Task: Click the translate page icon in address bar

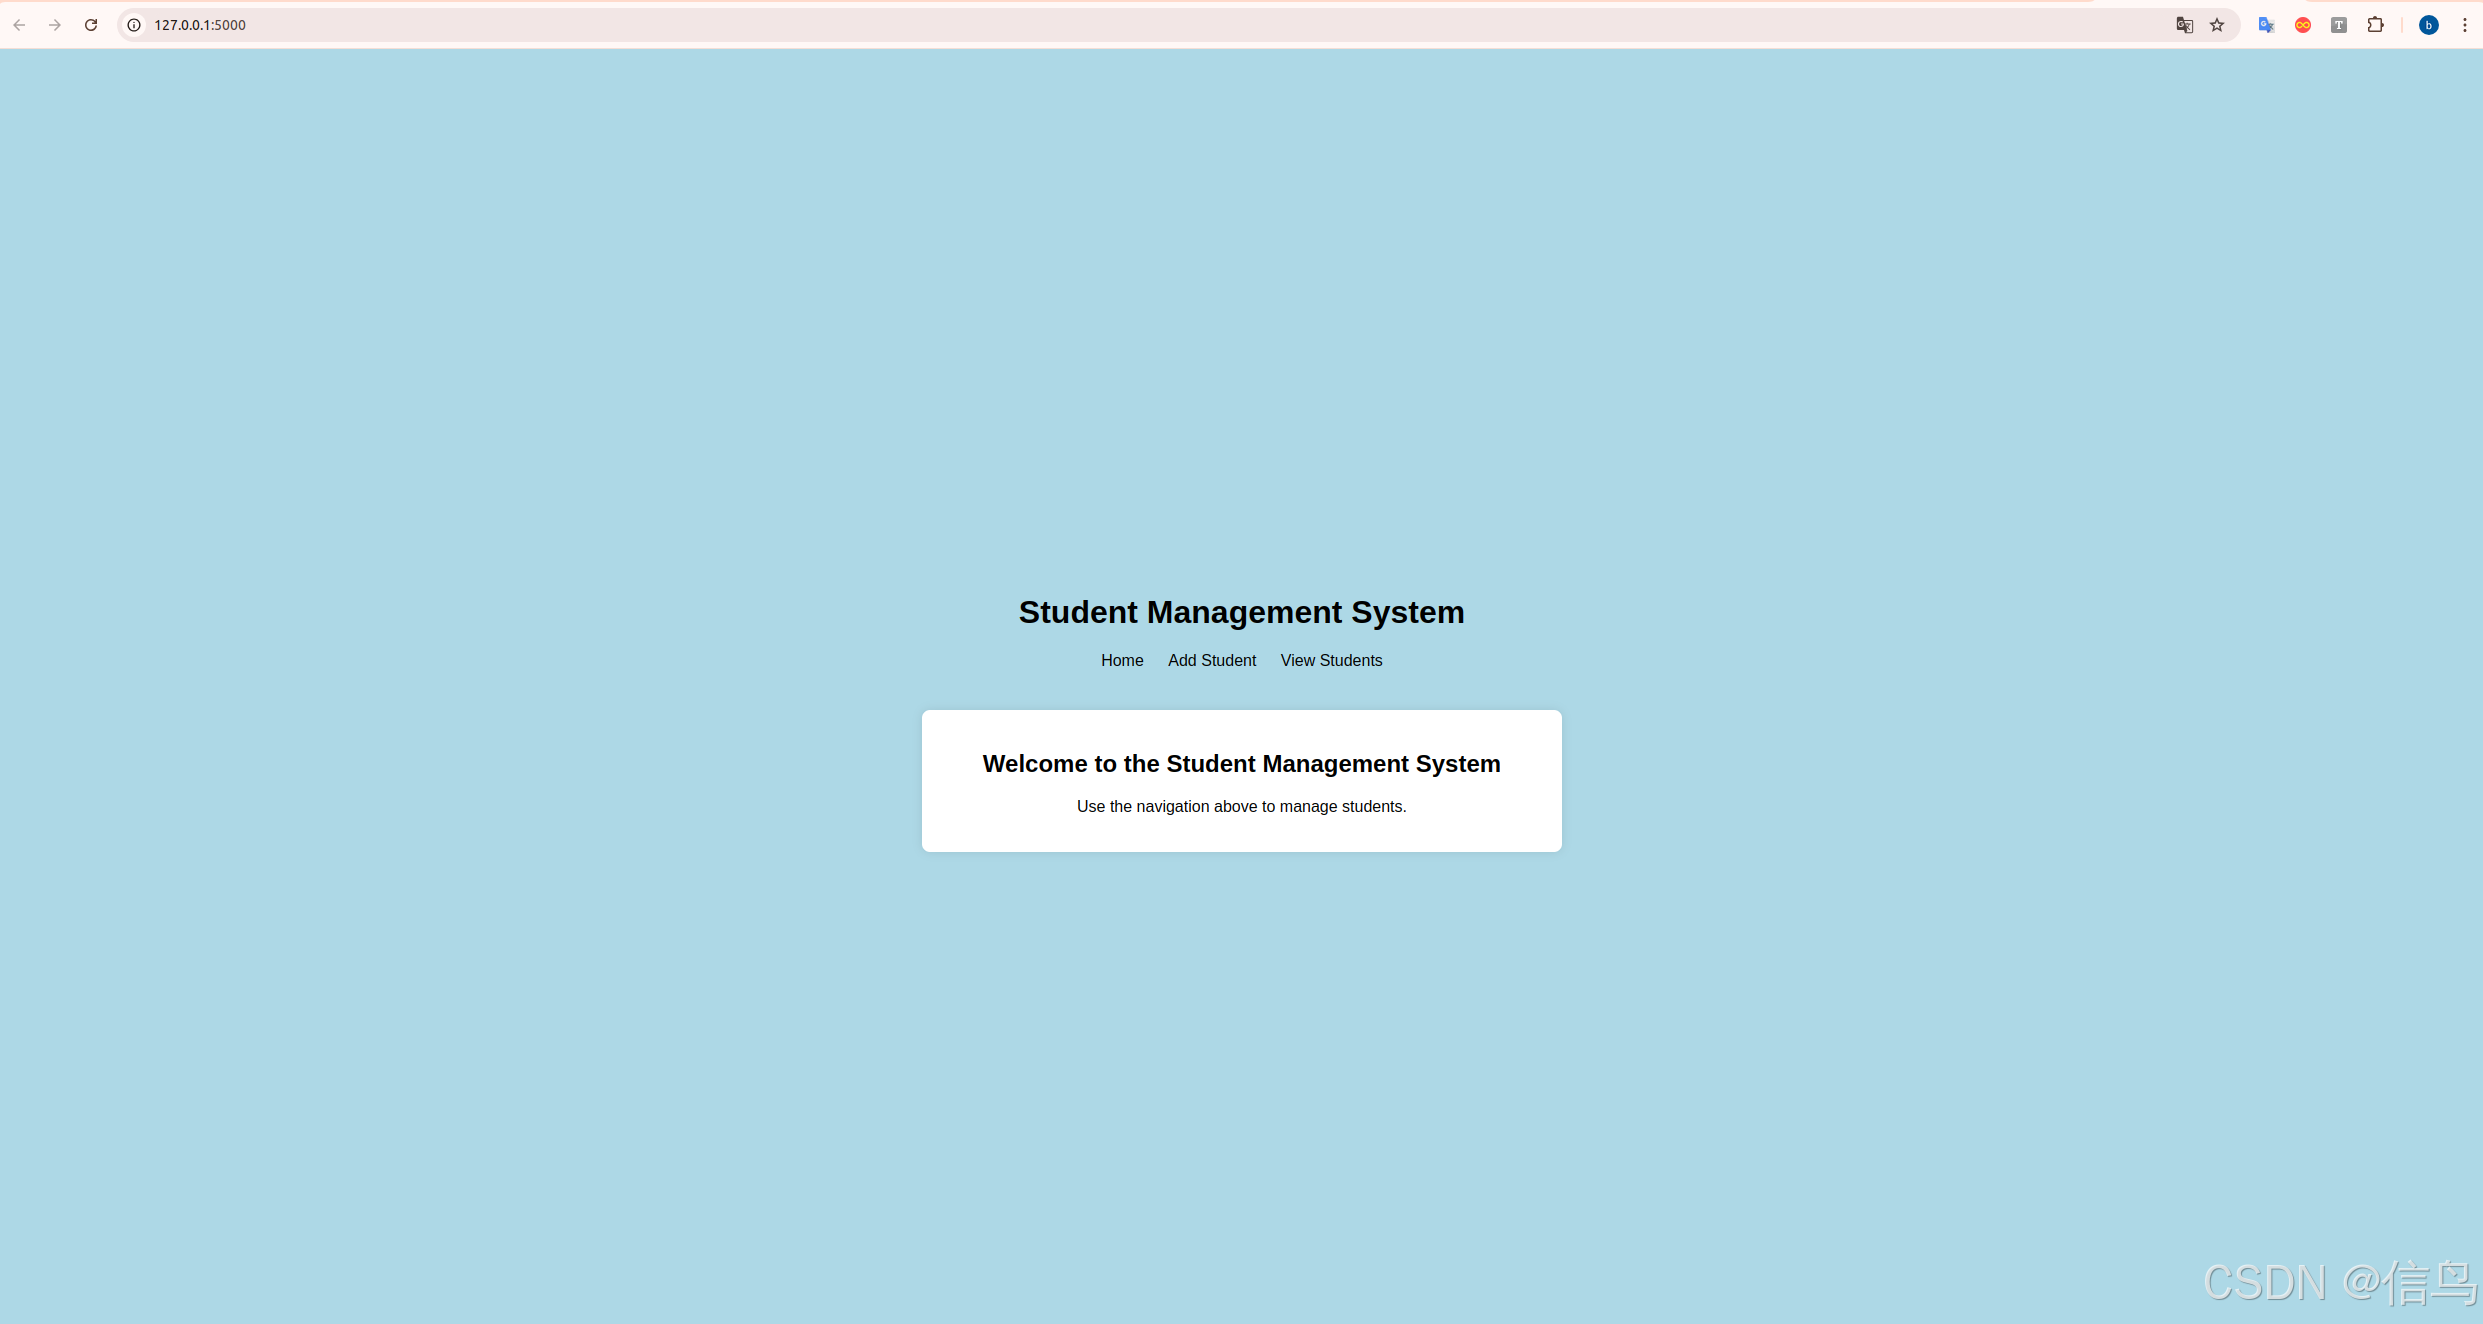Action: tap(2184, 25)
